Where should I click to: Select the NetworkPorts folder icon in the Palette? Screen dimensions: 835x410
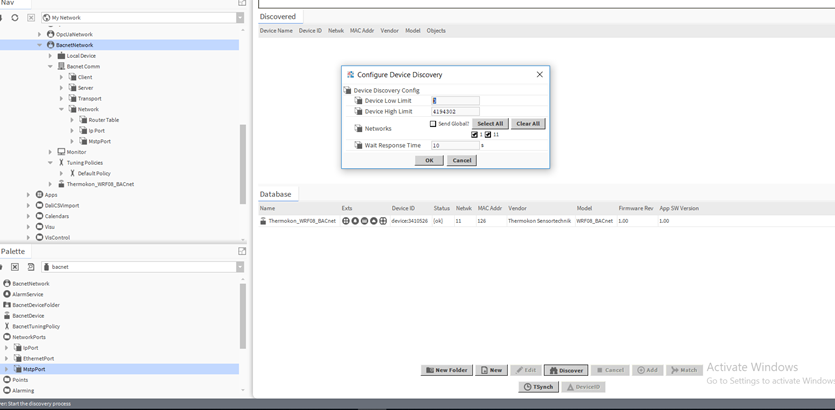coord(7,337)
